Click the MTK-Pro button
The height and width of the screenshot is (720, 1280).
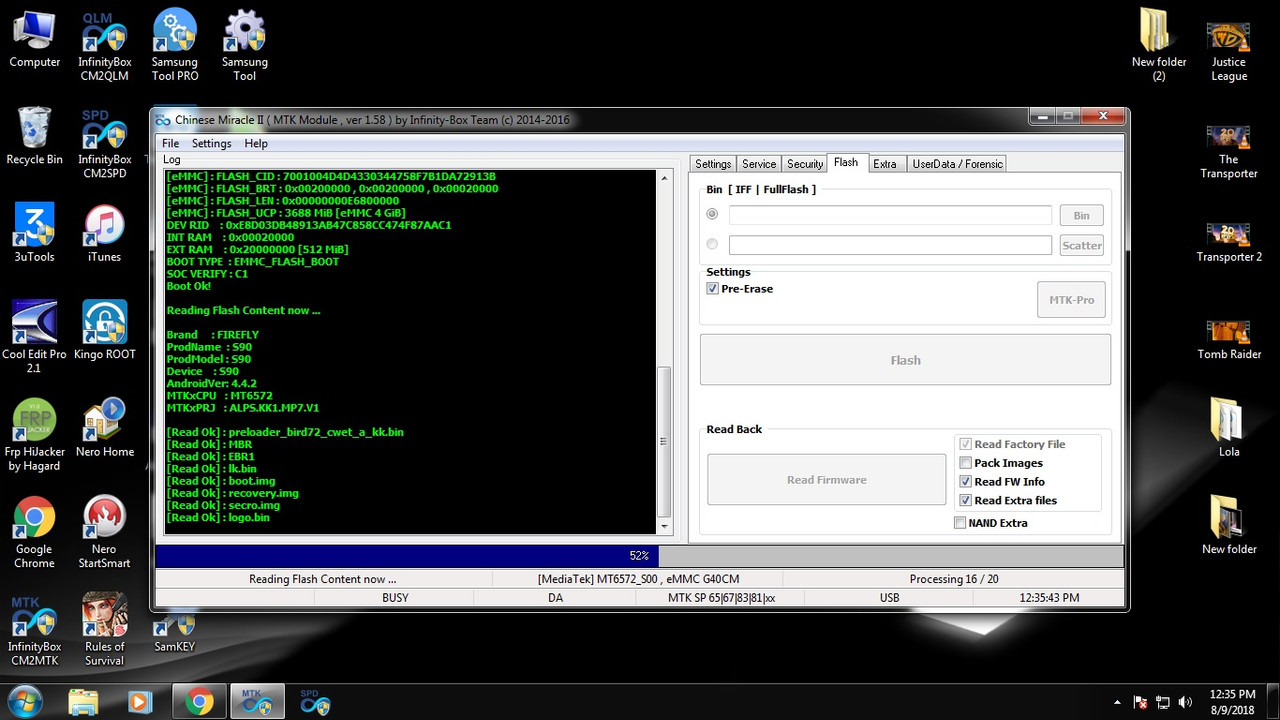coord(1071,300)
